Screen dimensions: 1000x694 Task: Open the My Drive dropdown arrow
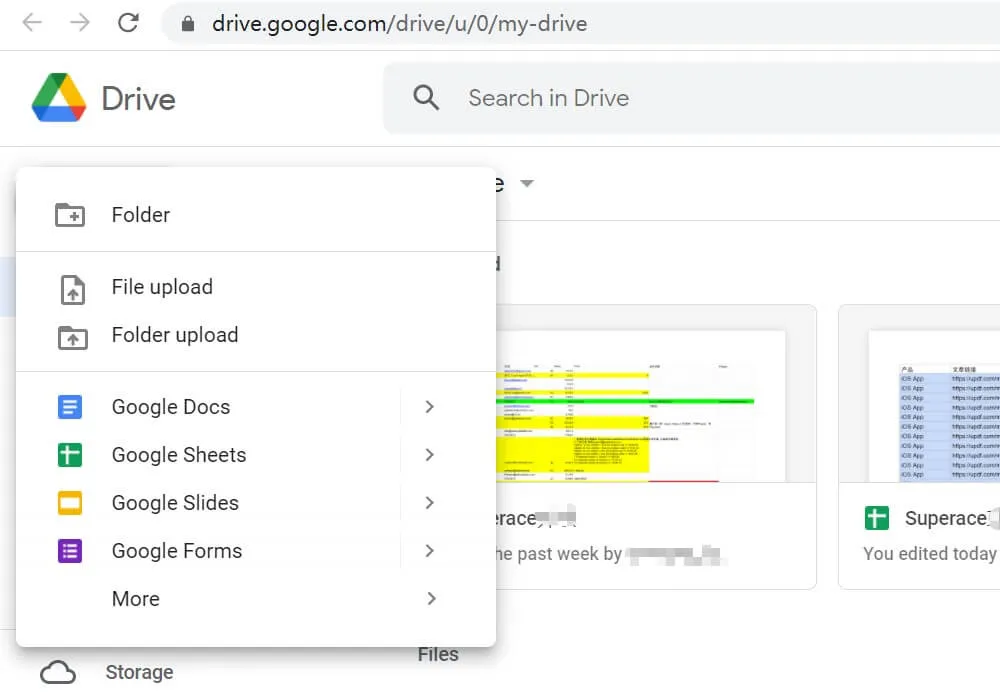(x=527, y=184)
